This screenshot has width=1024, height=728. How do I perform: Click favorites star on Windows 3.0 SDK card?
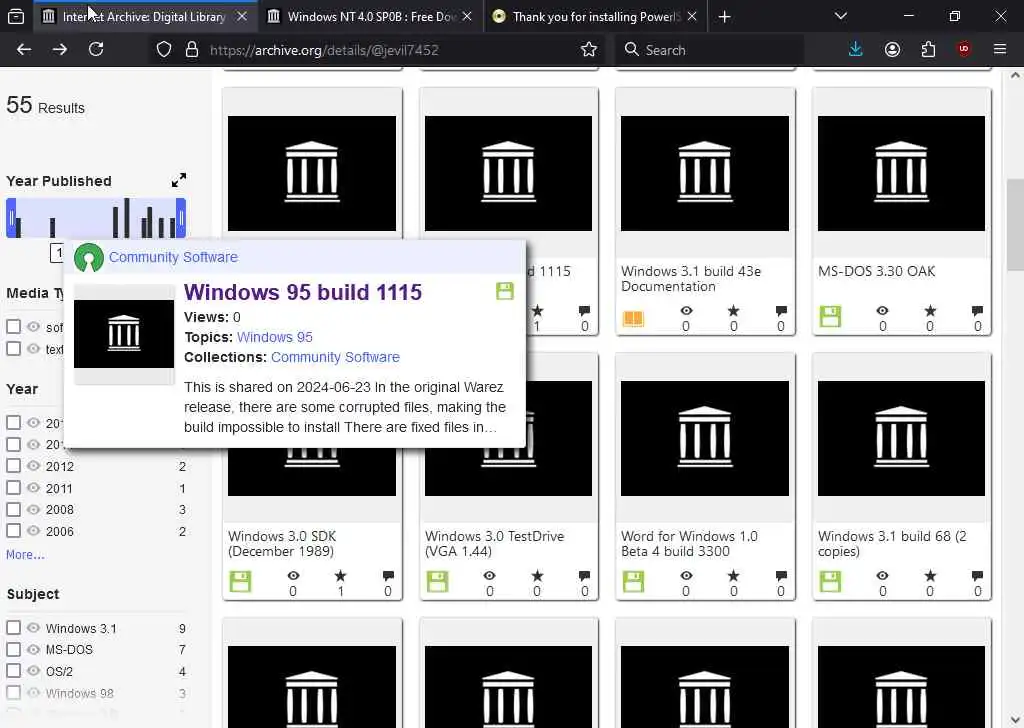coord(340,576)
